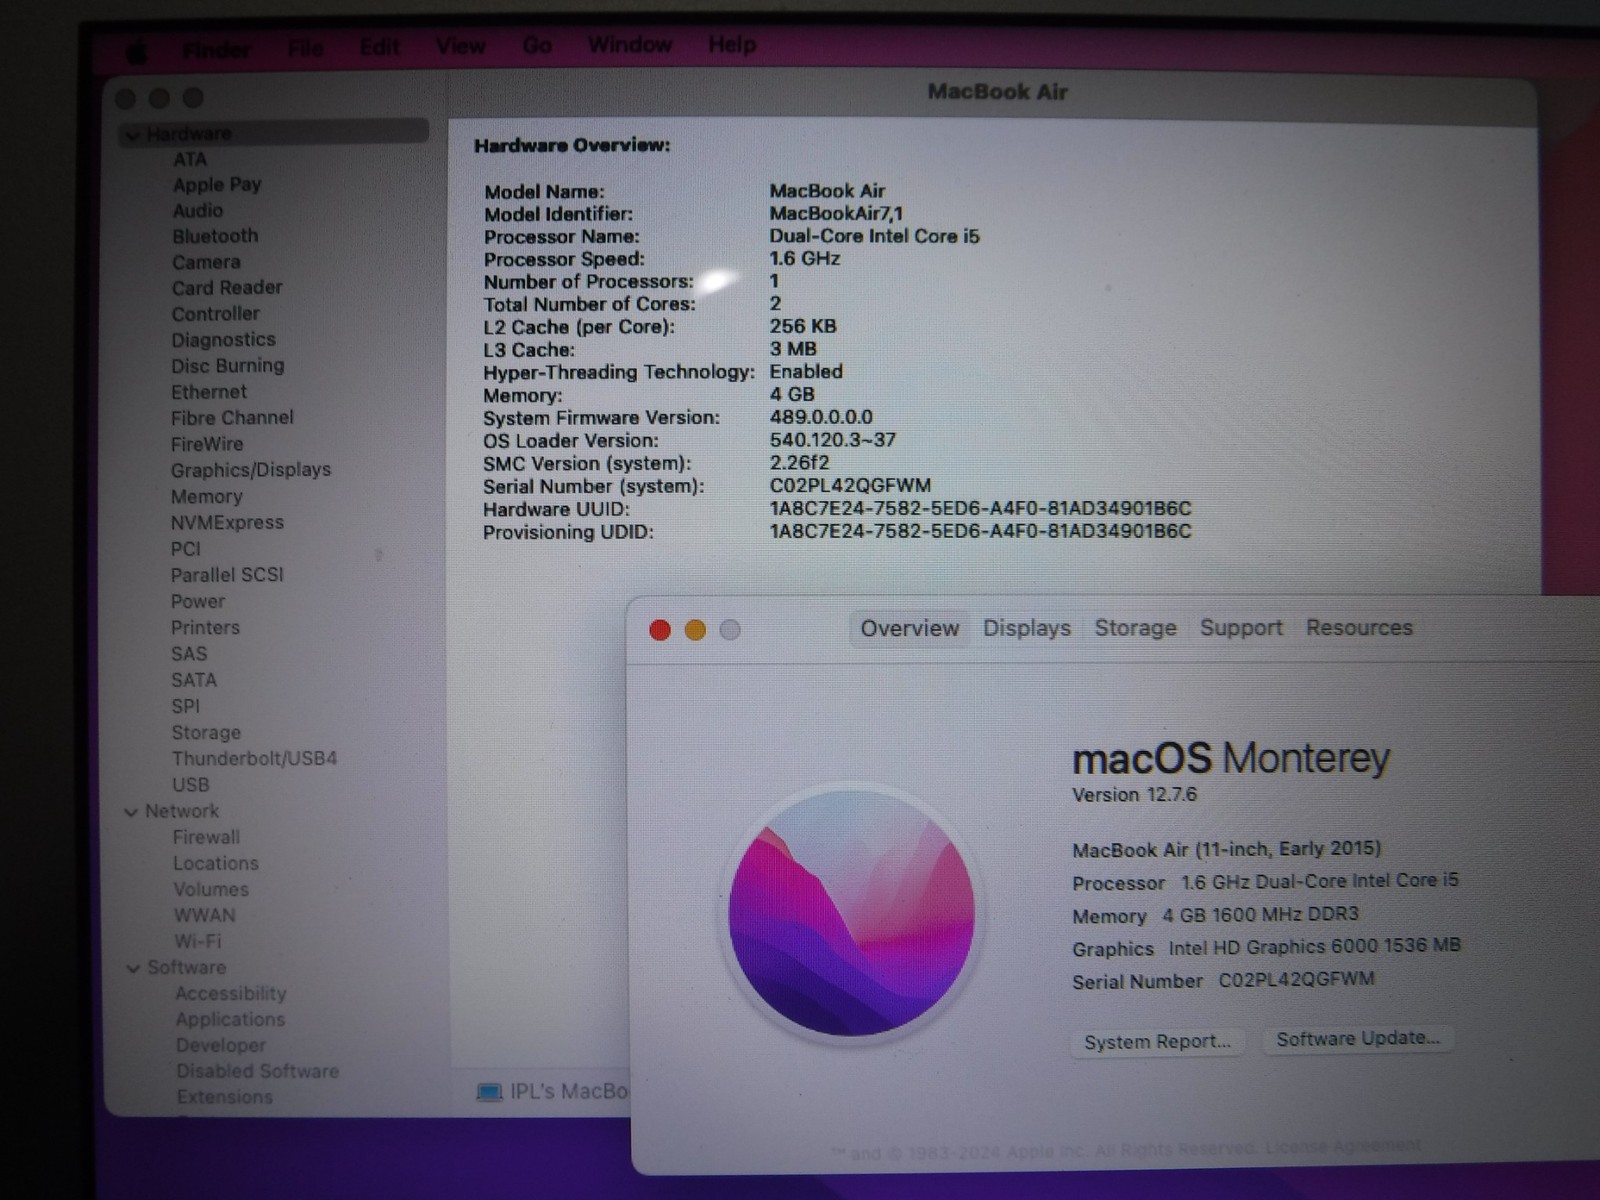Viewport: 1600px width, 1200px height.
Task: Select Printers in the sidebar
Action: pos(205,628)
